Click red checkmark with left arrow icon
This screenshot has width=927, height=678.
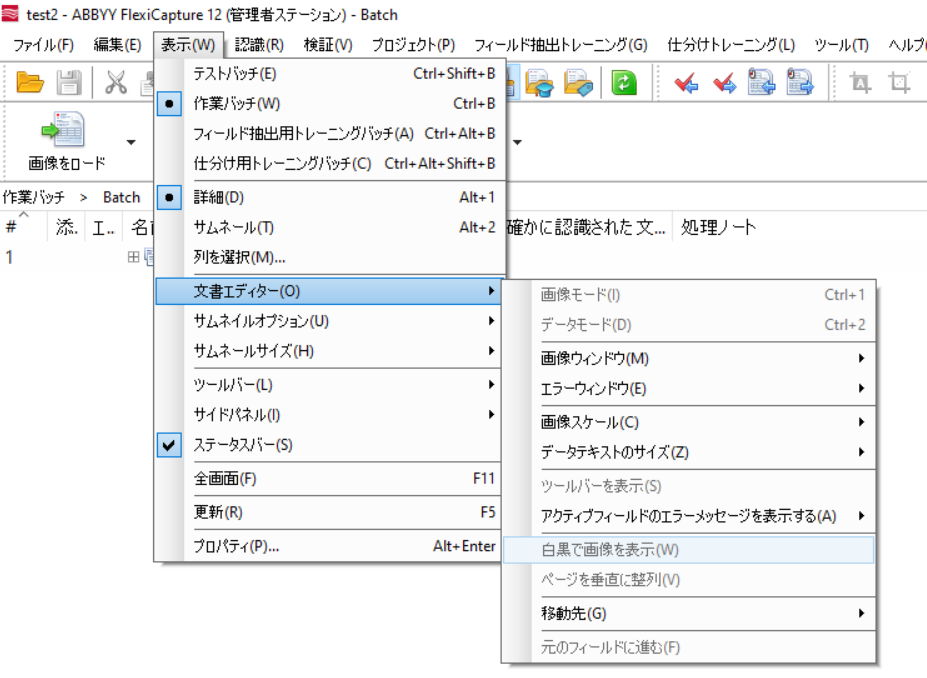[686, 83]
